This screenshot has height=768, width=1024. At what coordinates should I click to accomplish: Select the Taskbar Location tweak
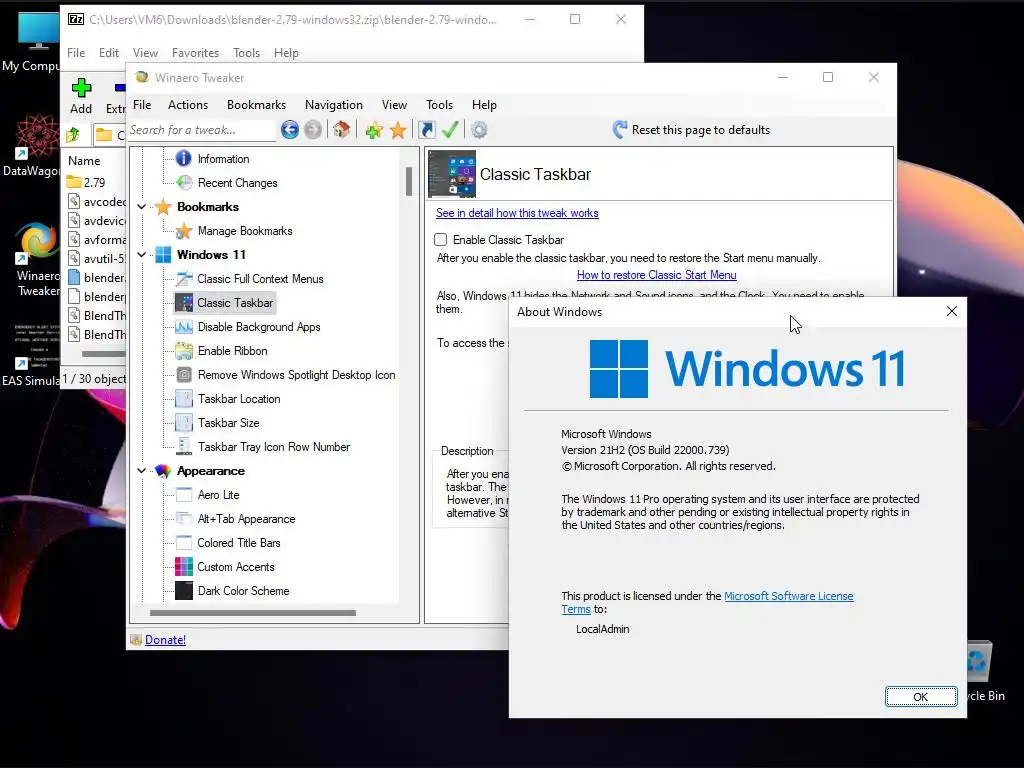pyautogui.click(x=239, y=399)
